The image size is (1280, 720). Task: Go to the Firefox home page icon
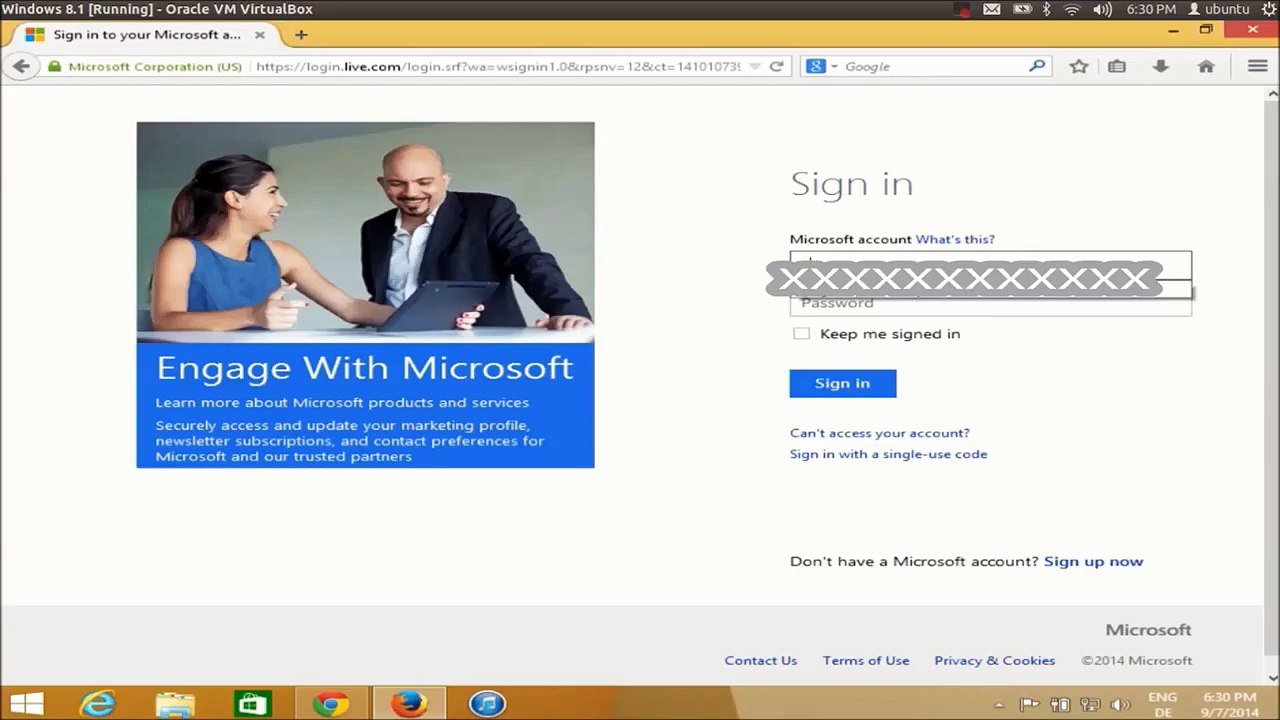click(x=1206, y=66)
